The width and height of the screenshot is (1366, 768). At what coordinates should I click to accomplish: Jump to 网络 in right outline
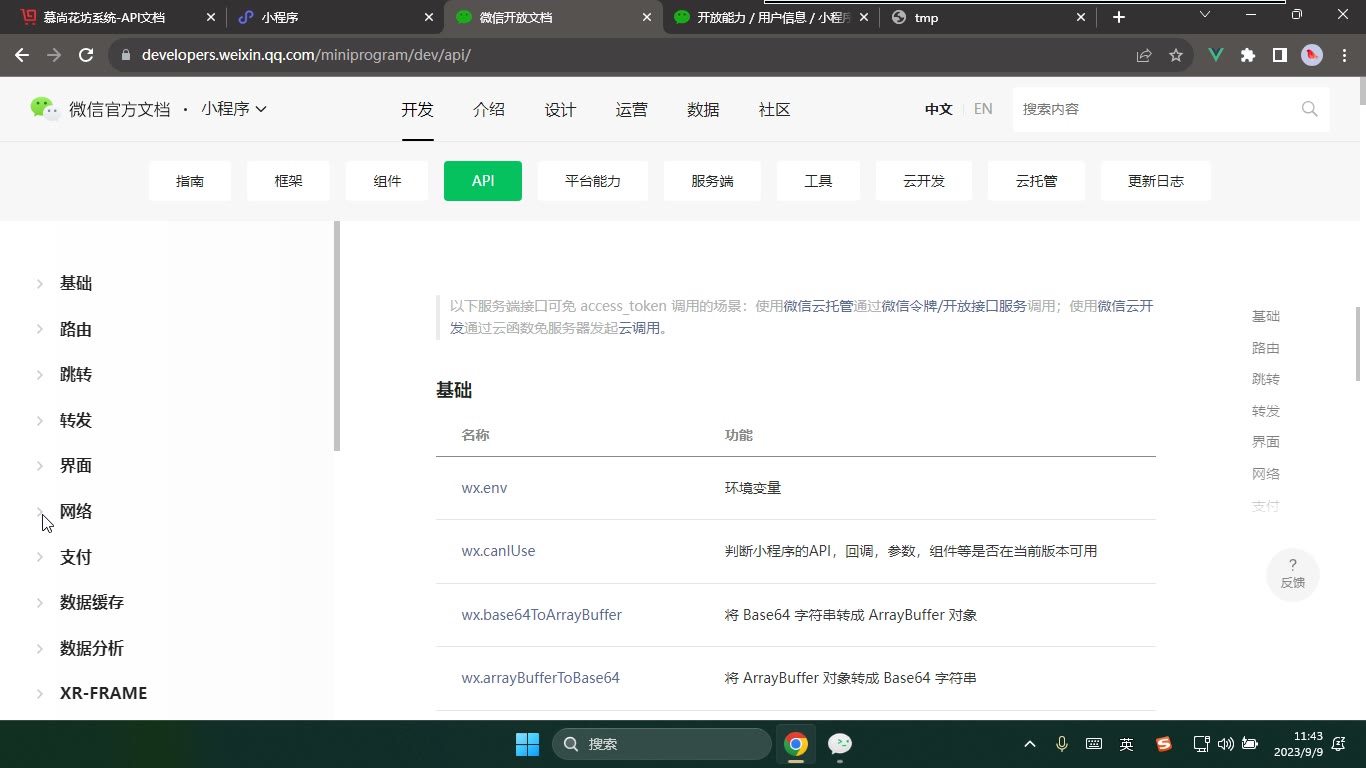click(x=1266, y=474)
